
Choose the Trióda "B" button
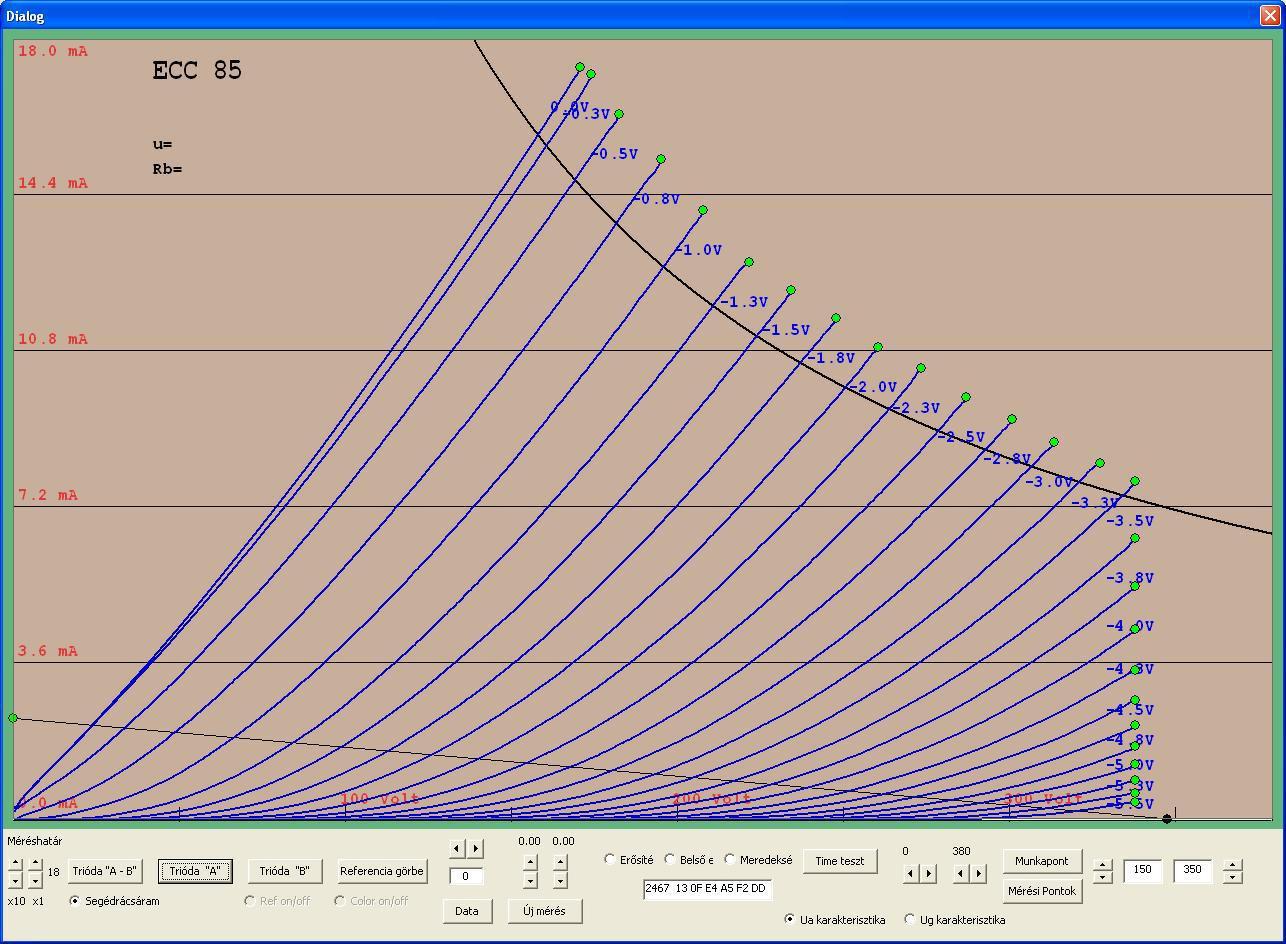(285, 871)
